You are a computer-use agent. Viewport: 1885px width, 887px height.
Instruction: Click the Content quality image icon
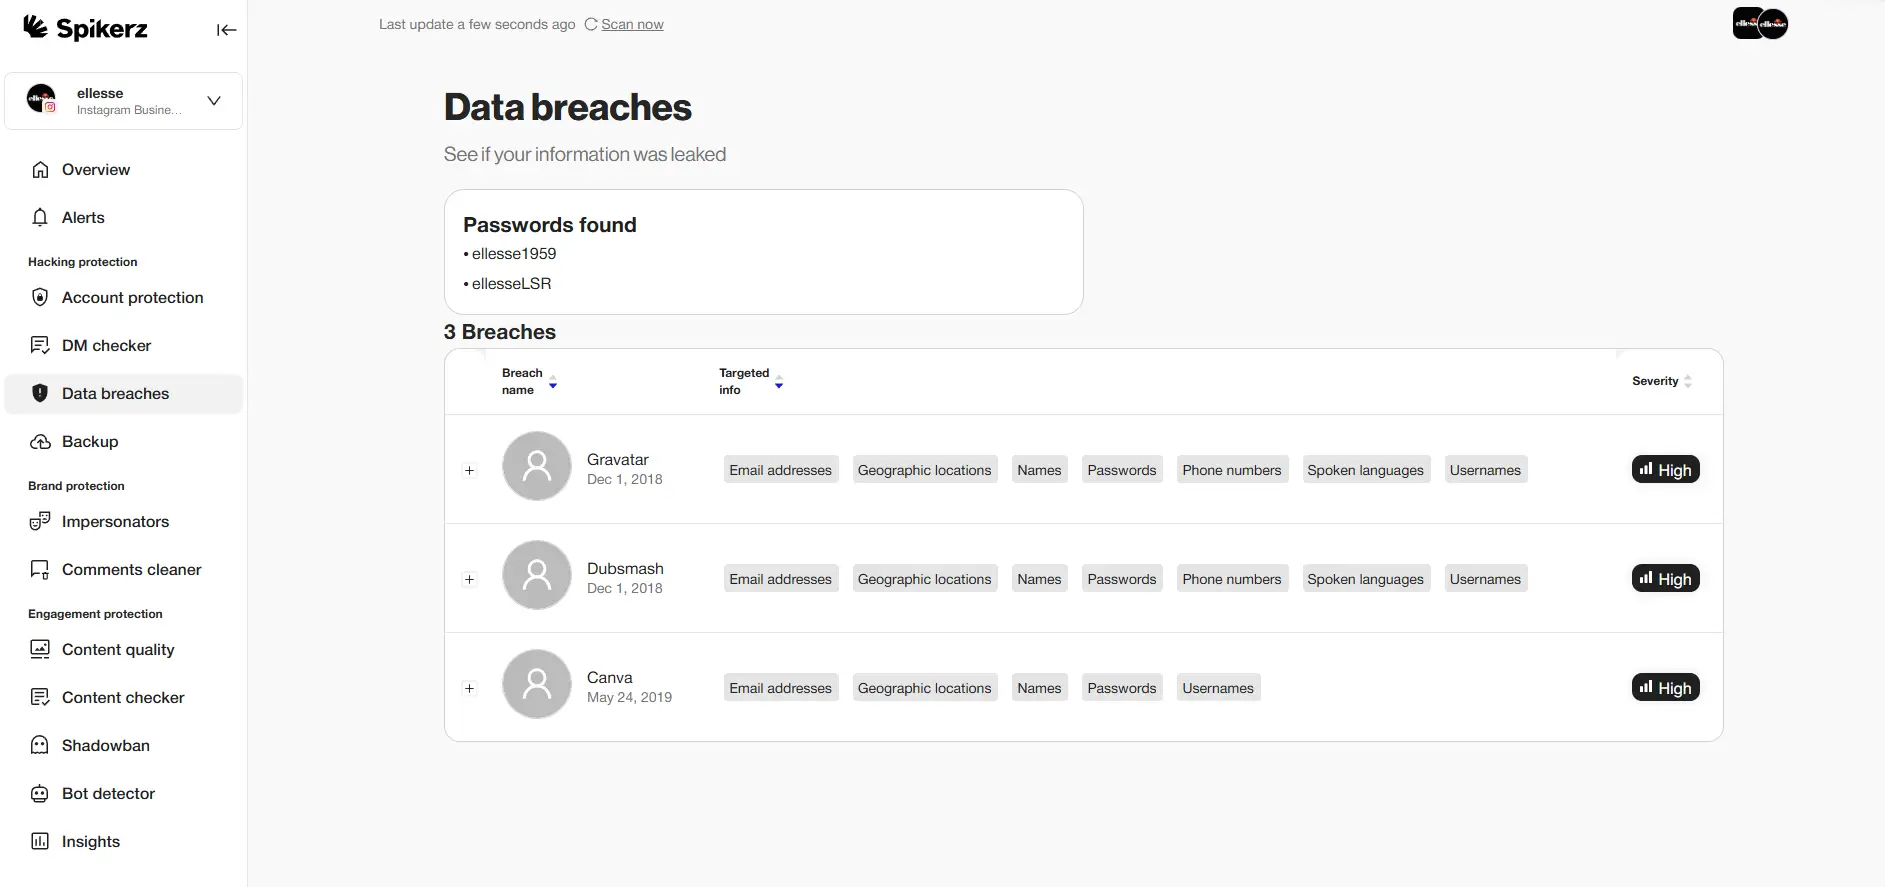pyautogui.click(x=40, y=650)
